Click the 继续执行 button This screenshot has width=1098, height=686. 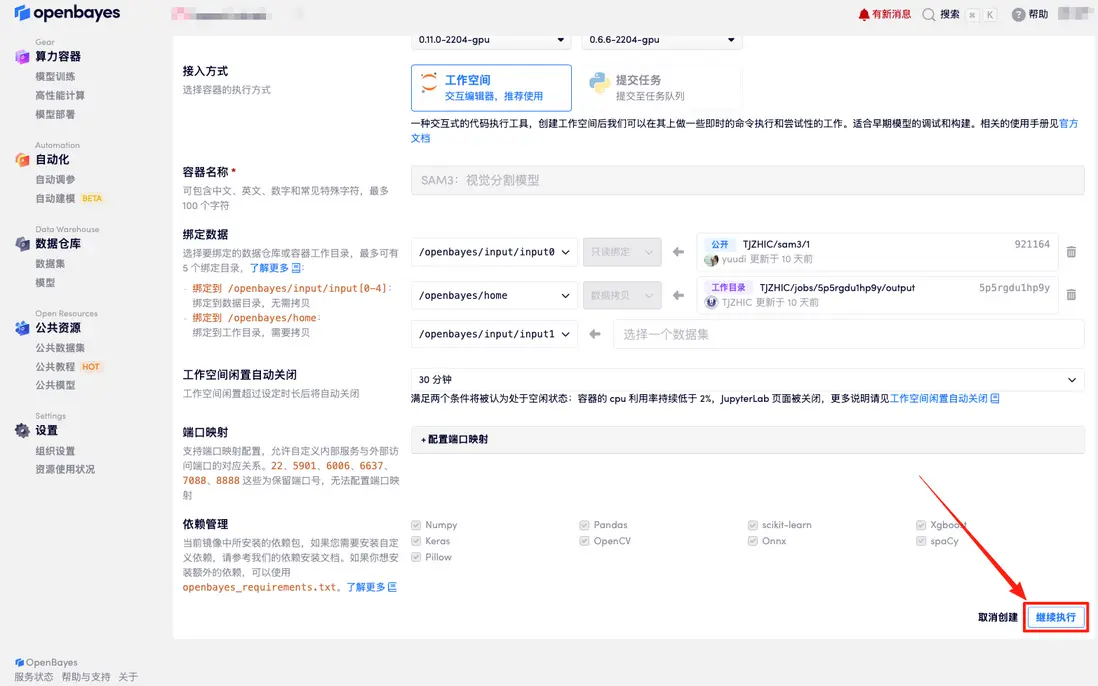[x=1055, y=616]
